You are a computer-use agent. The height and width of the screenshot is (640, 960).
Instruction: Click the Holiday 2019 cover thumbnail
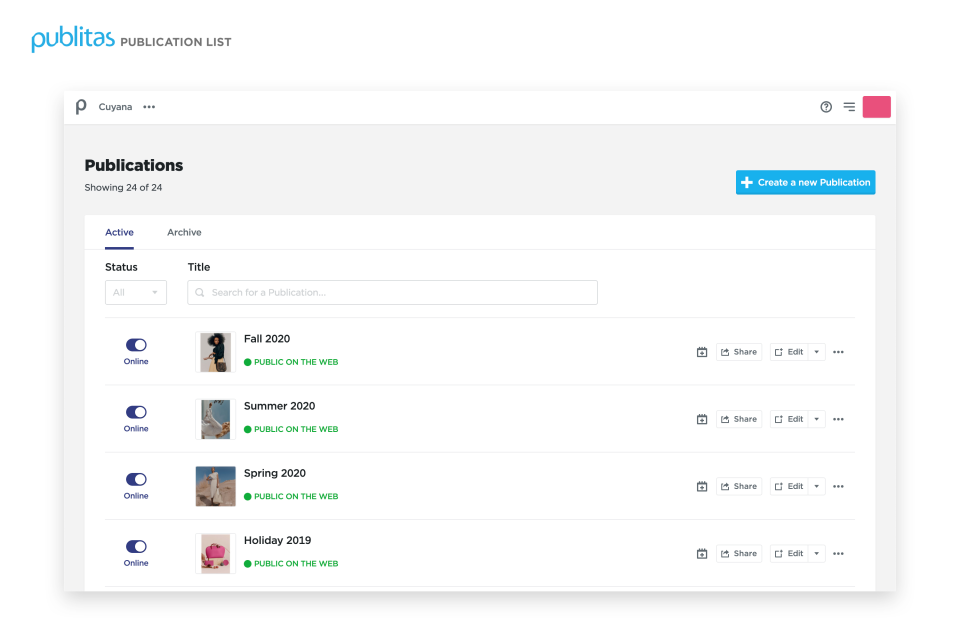(215, 553)
